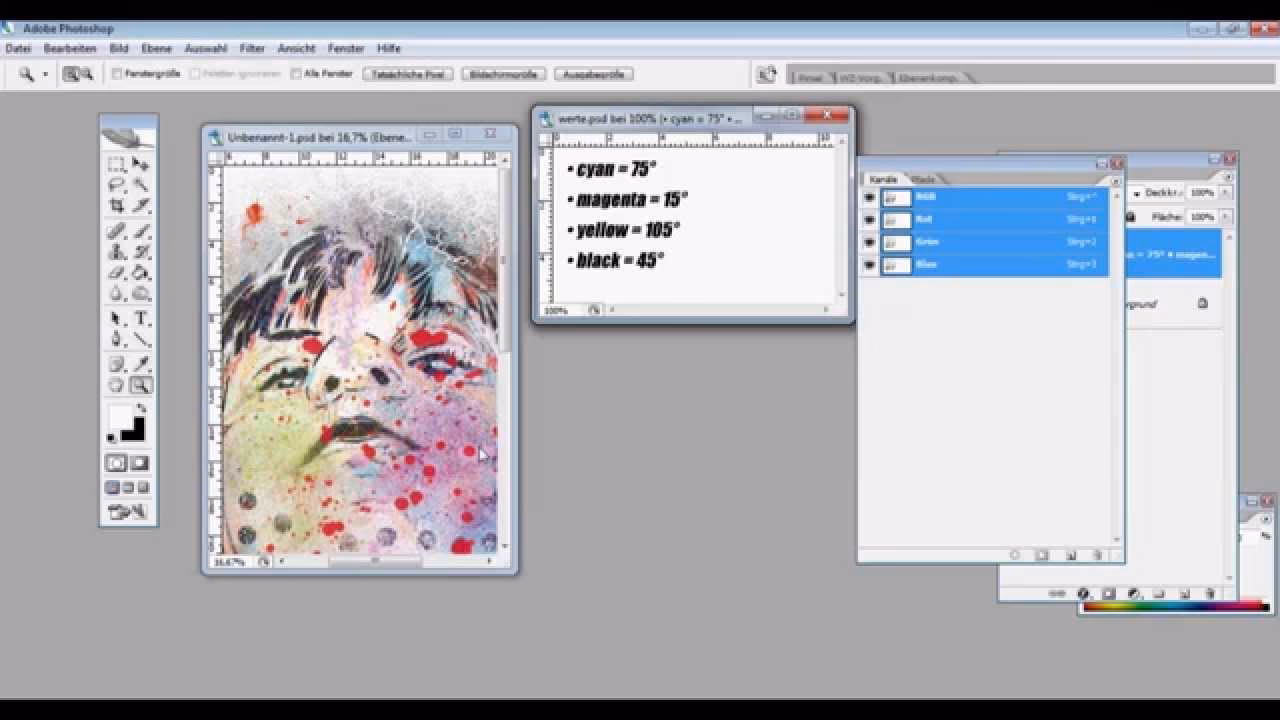Open the Channels panel flyout menu
Screen dimensions: 1280x720
(x=1115, y=181)
